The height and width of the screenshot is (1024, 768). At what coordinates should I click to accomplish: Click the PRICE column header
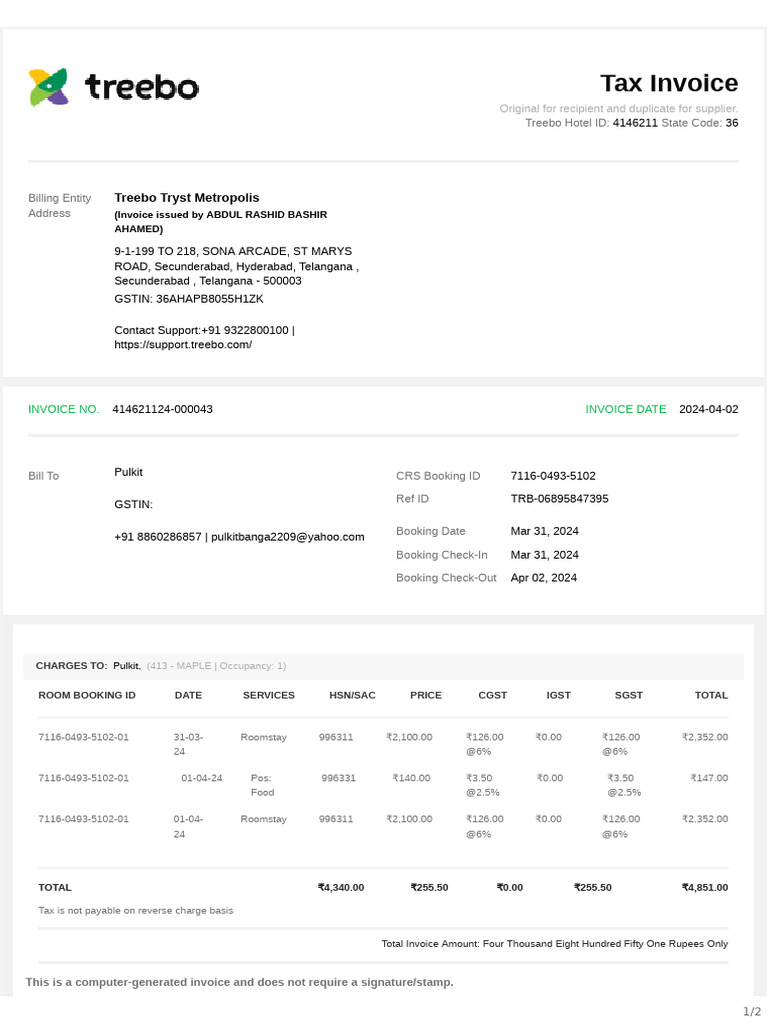tap(426, 695)
